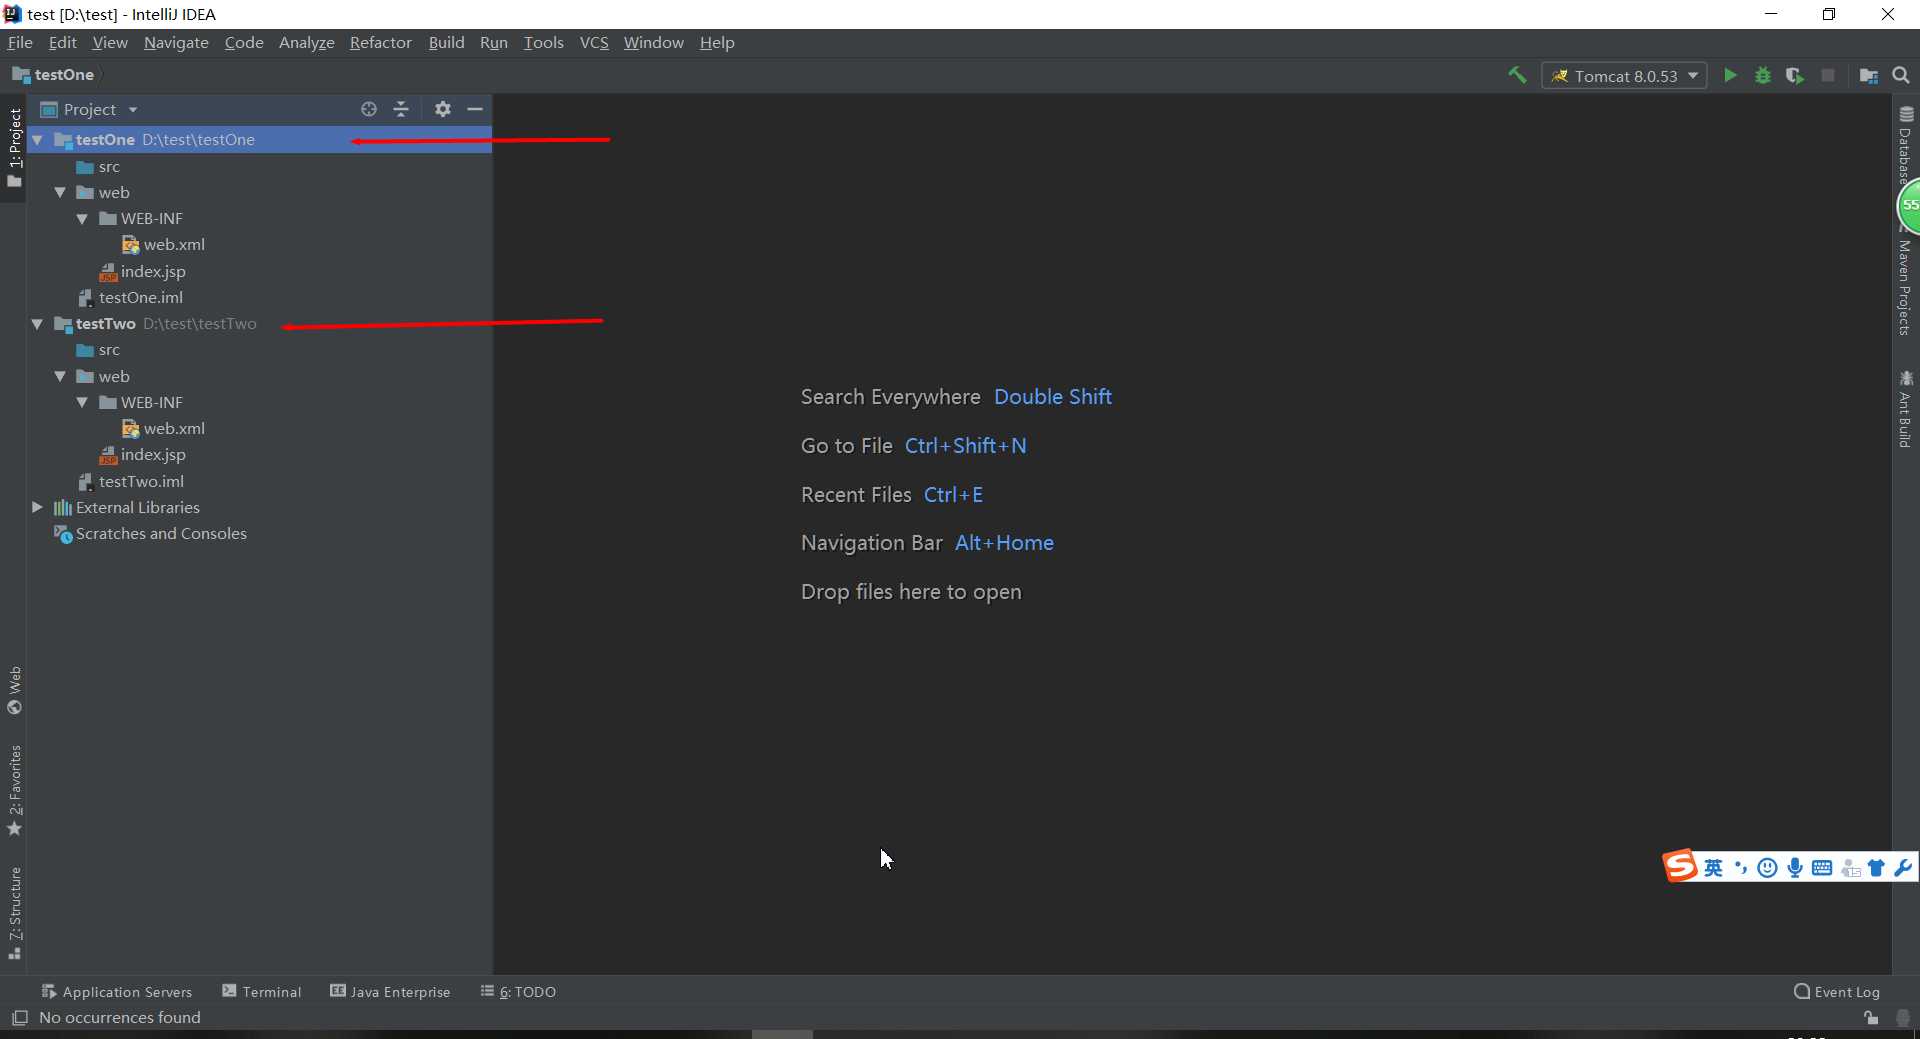This screenshot has height=1039, width=1920.
Task: Open the 6: TODO tool window
Action: point(518,992)
